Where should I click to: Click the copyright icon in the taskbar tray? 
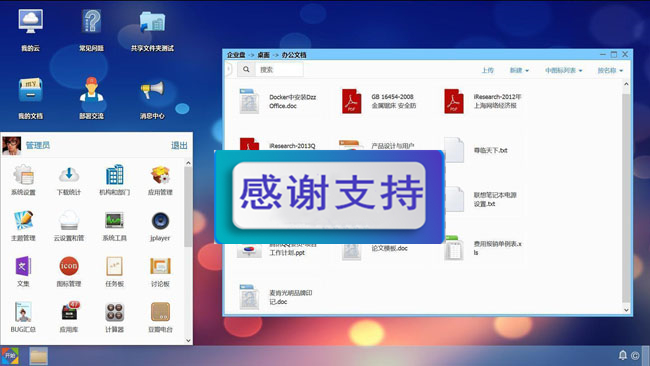[x=635, y=356]
